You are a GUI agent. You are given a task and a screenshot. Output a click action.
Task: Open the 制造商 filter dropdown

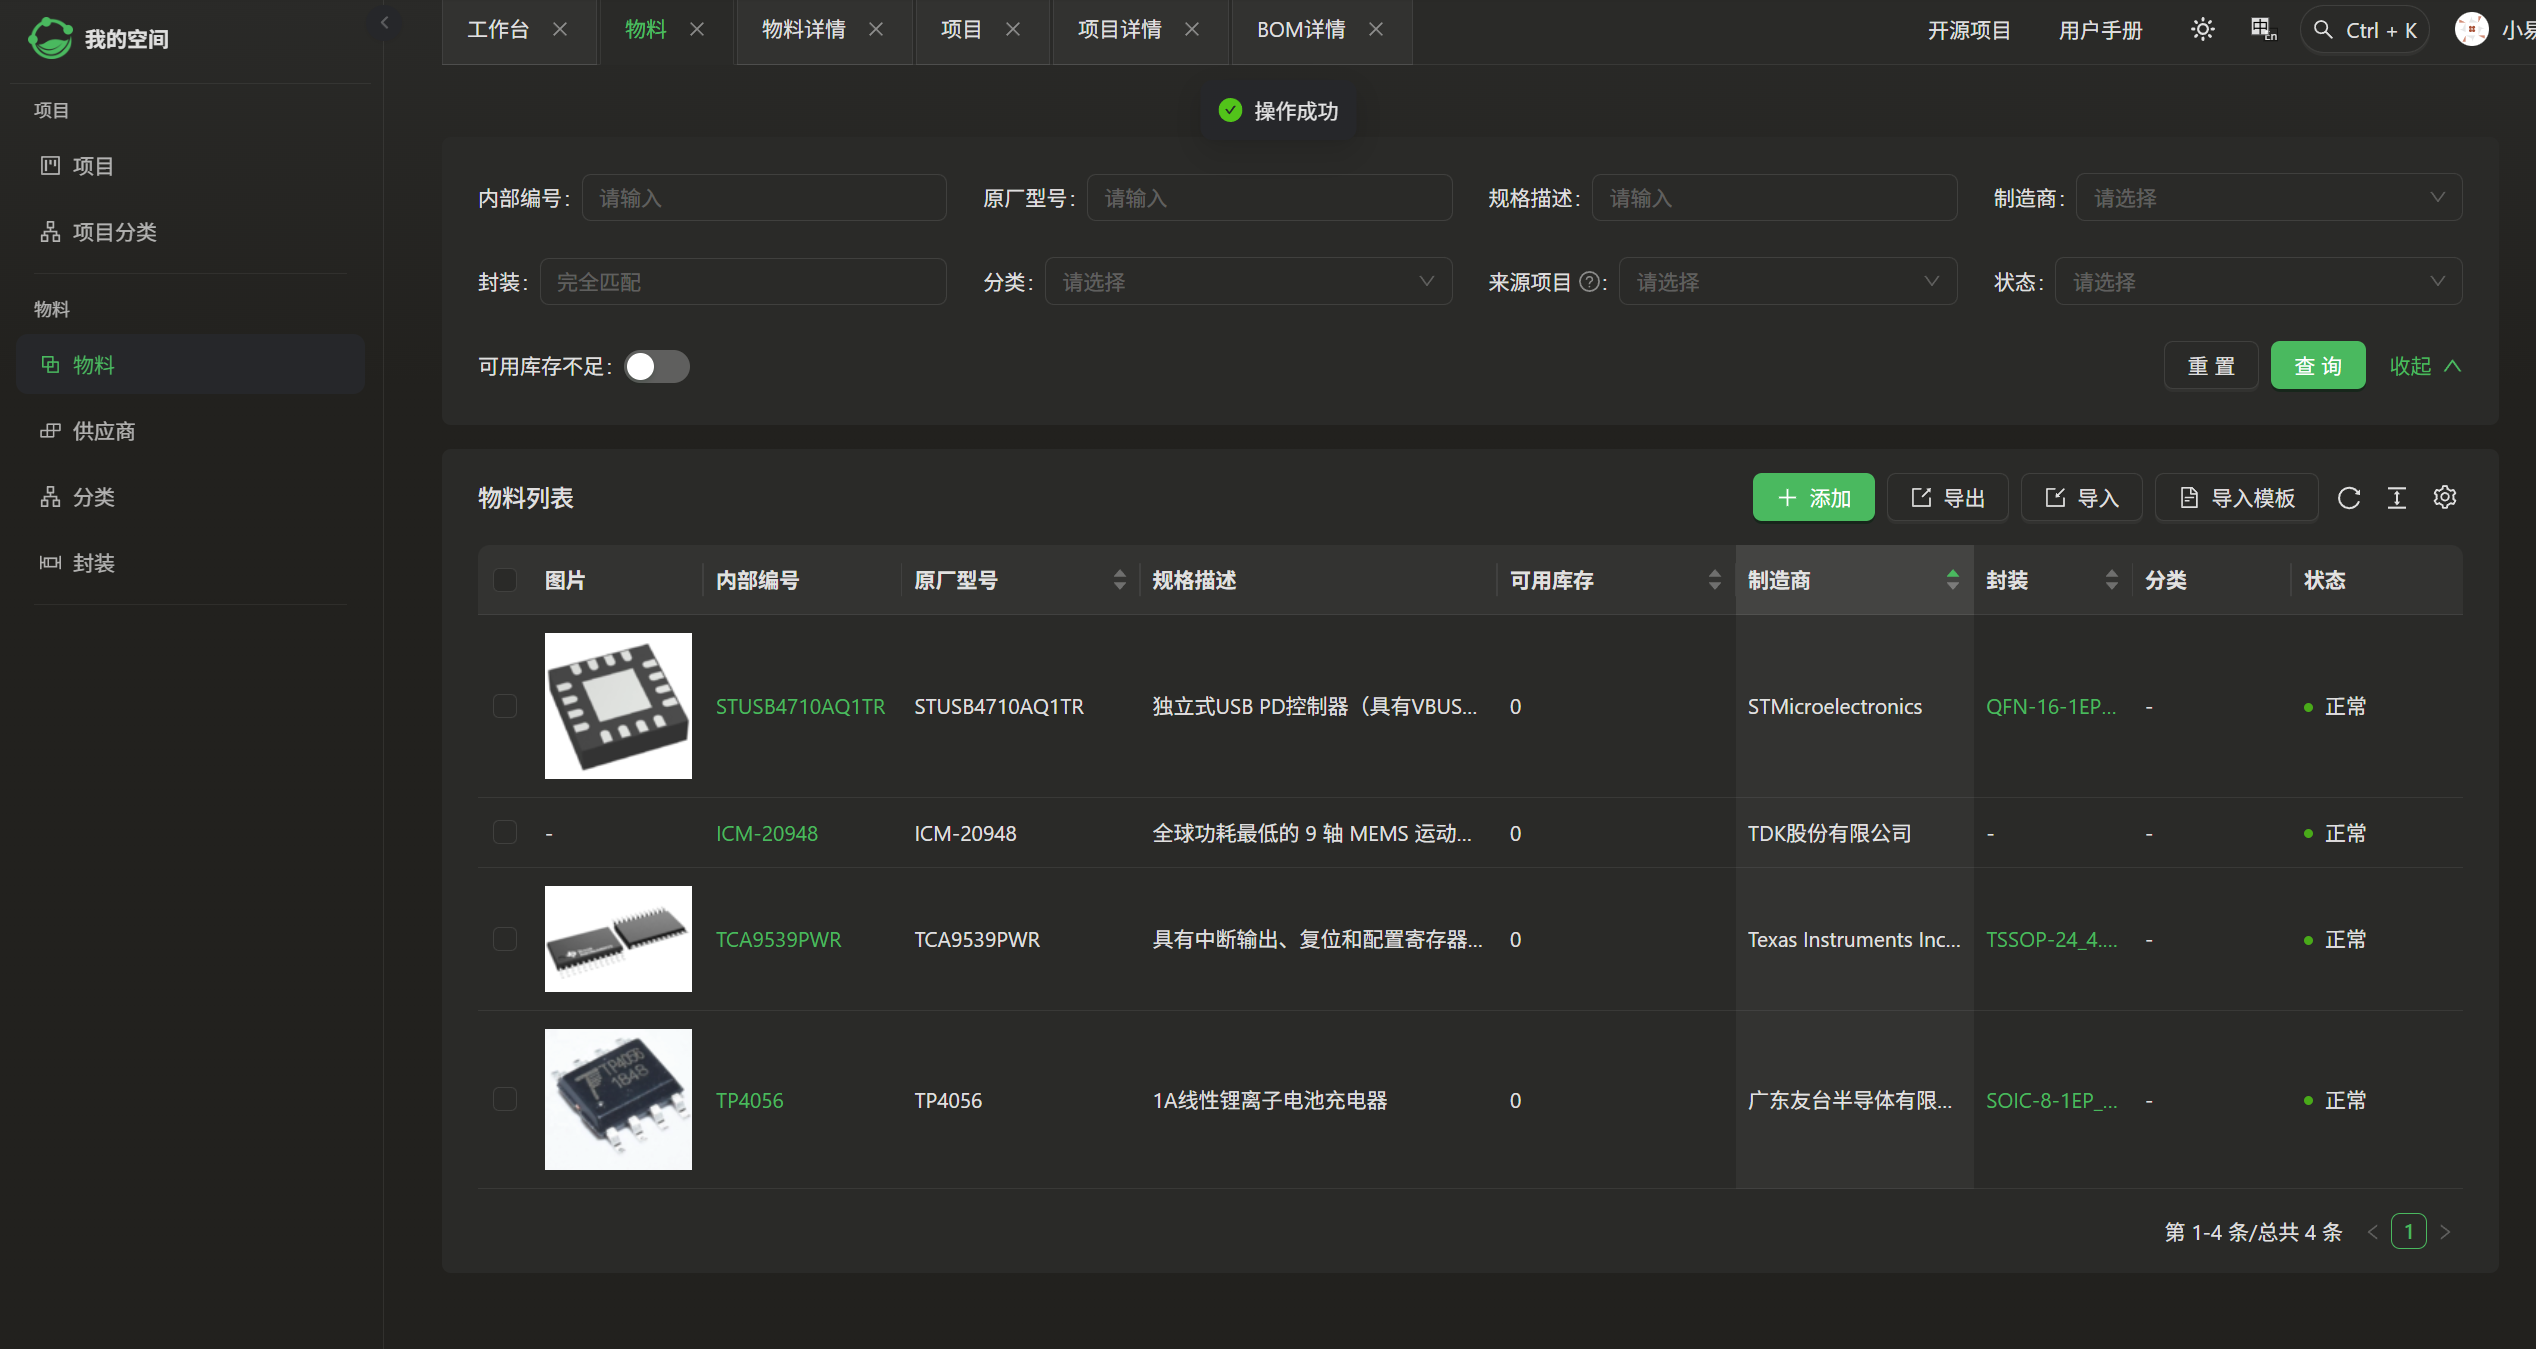click(2268, 198)
